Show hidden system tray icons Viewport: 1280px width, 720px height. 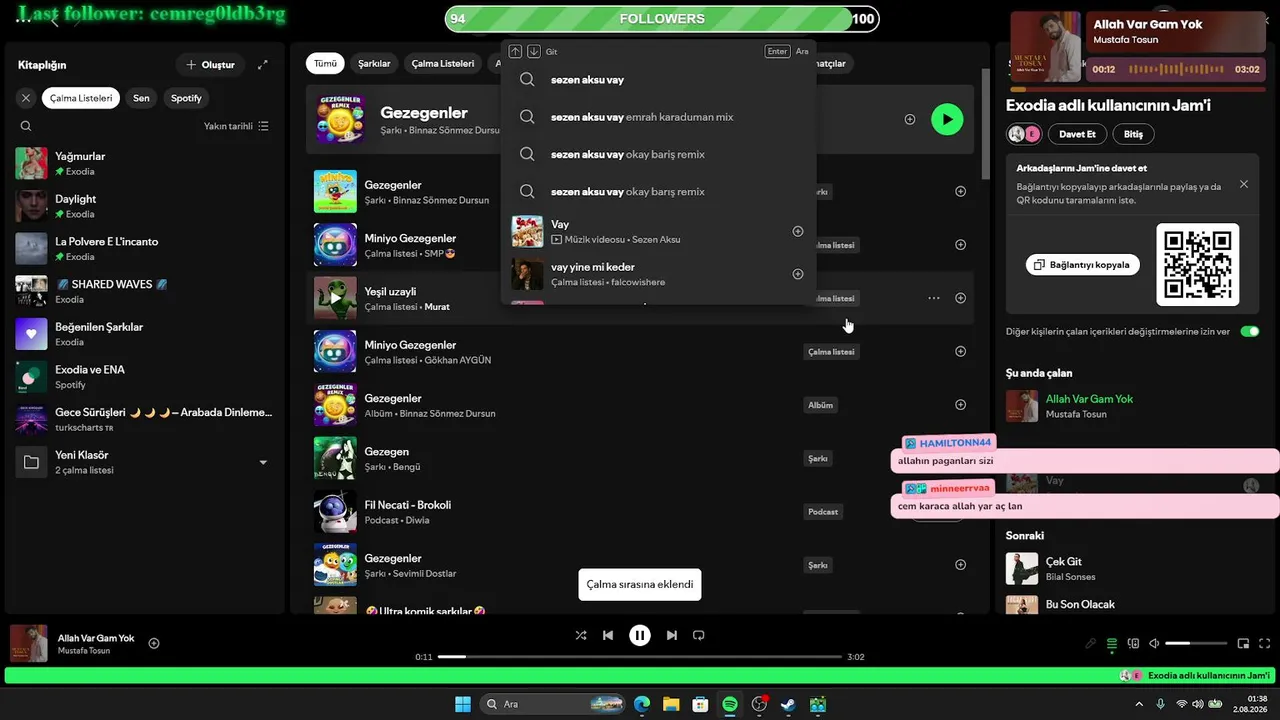pyautogui.click(x=1138, y=704)
